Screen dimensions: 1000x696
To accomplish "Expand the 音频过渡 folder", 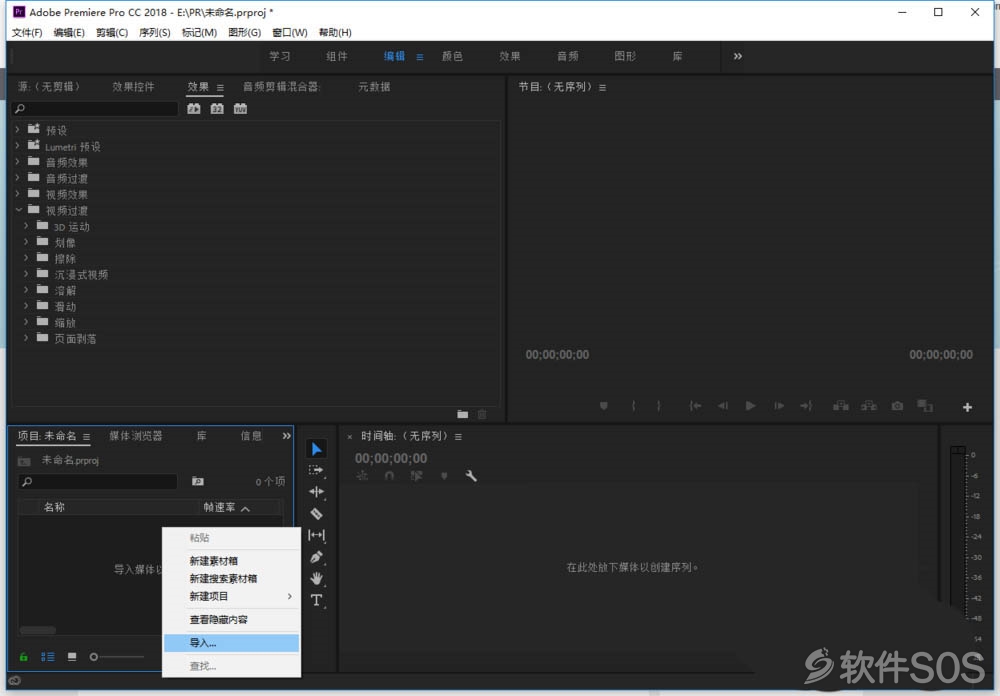I will 18,177.
